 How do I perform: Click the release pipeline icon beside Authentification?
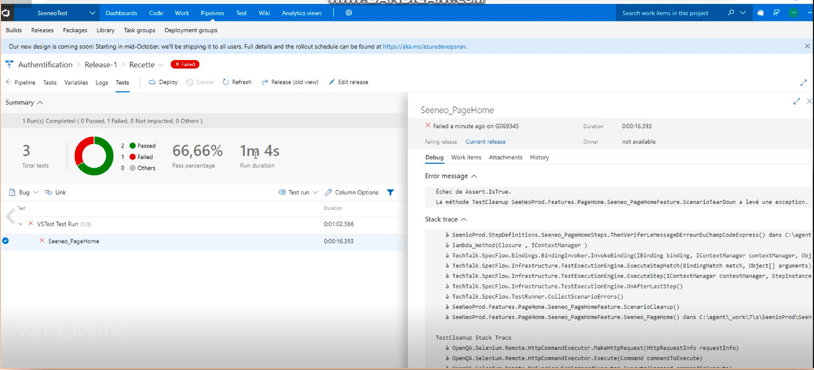[9, 64]
